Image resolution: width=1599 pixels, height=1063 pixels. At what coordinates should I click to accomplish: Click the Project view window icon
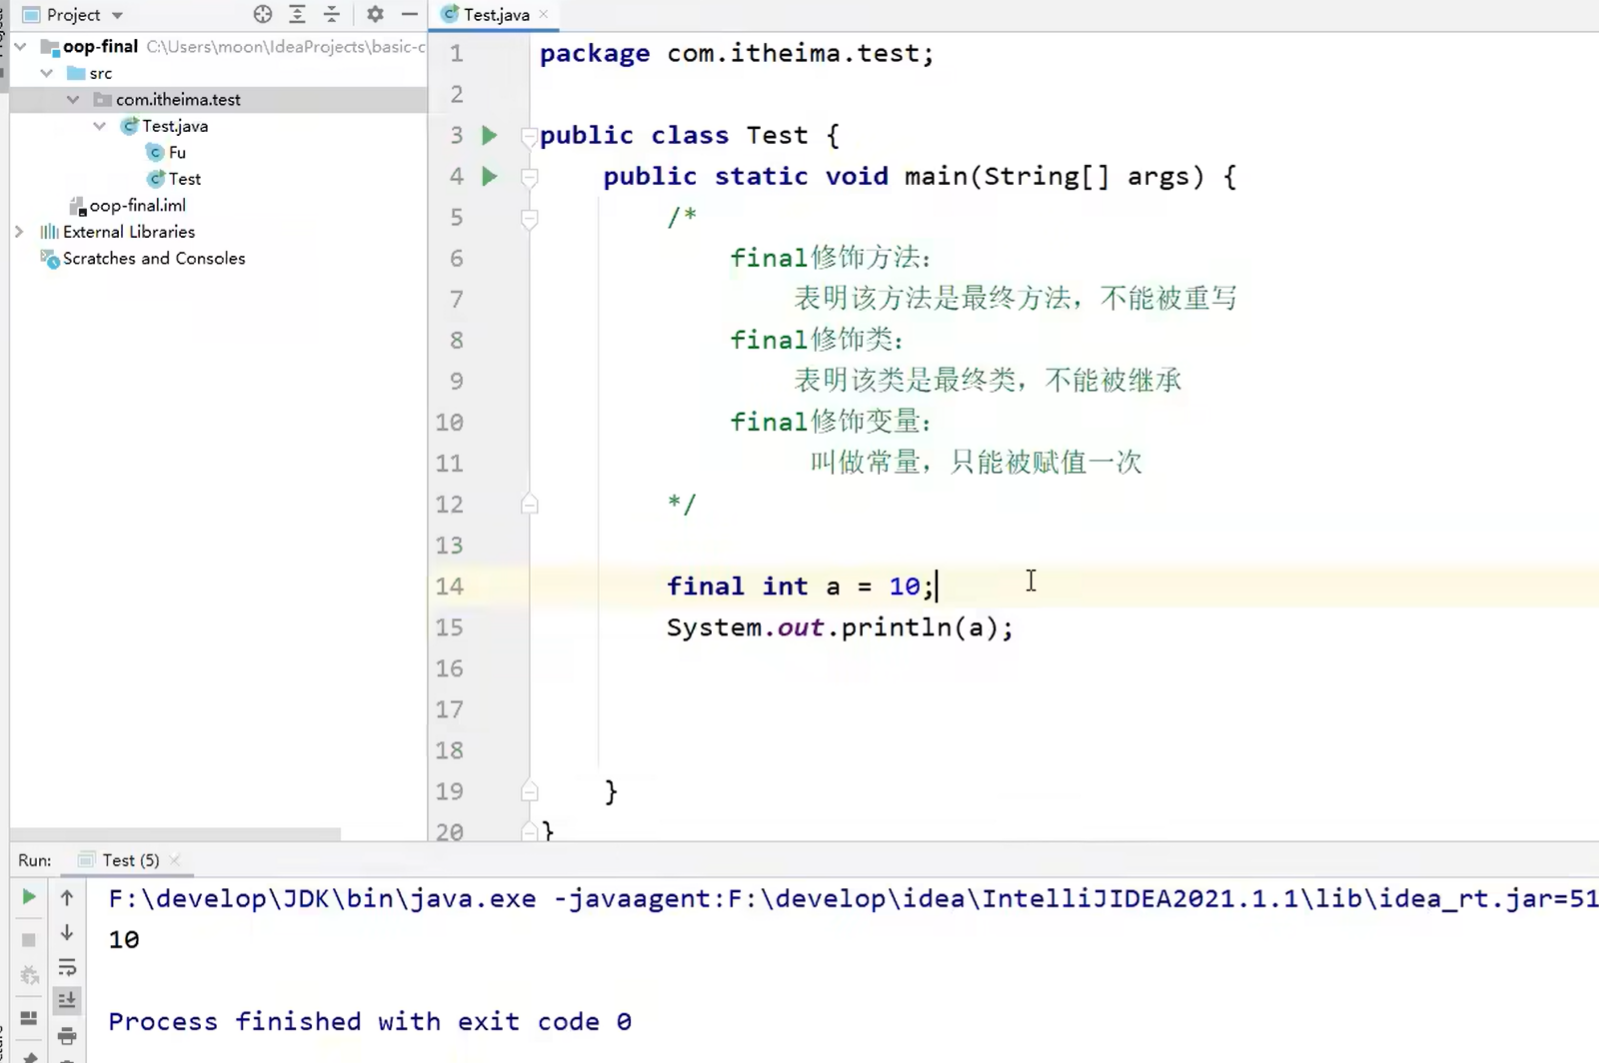point(31,15)
